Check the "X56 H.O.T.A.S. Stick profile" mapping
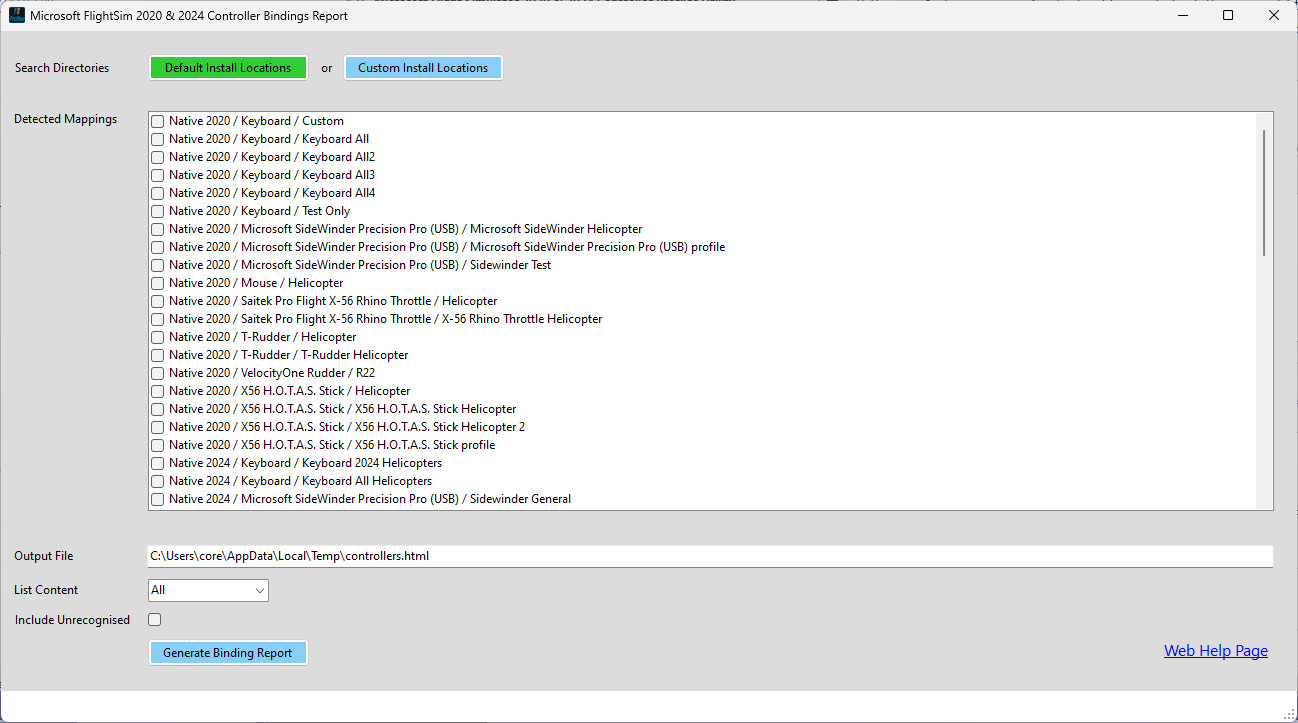Screen dimensions: 1298x723 coord(158,445)
